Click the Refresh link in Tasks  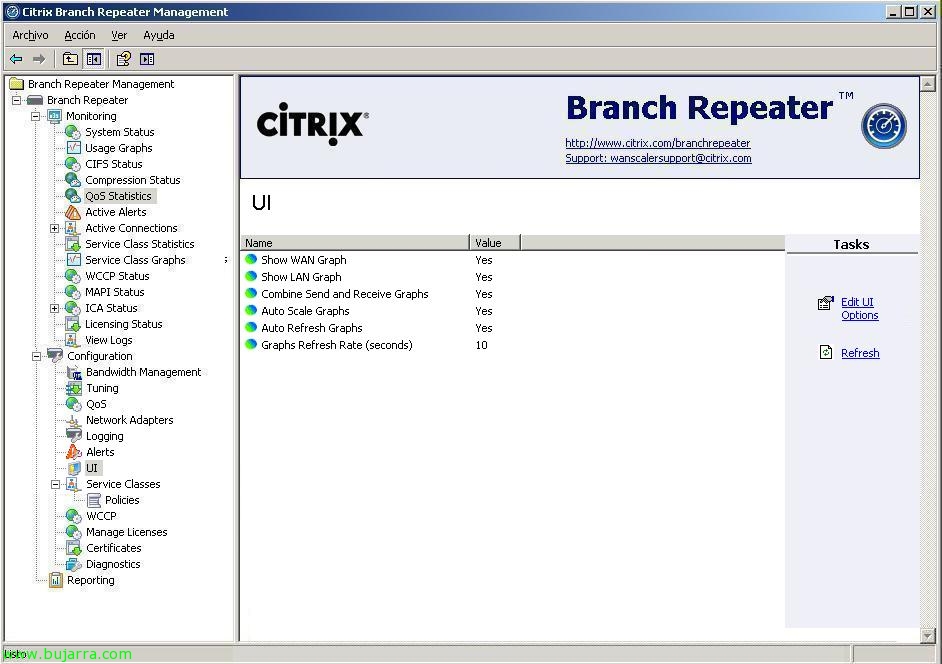[x=860, y=353]
